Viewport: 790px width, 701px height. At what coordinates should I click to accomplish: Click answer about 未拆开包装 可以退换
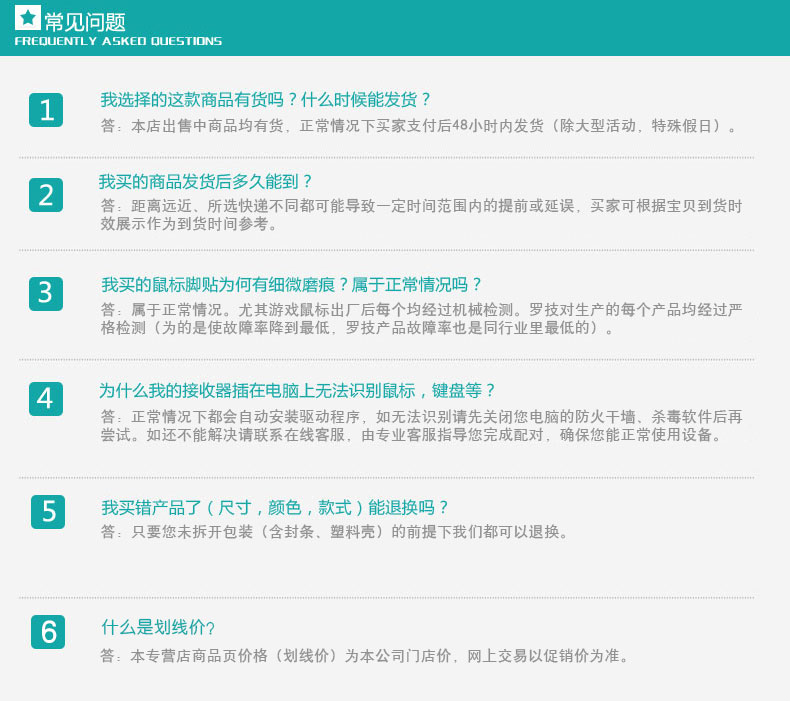point(335,532)
